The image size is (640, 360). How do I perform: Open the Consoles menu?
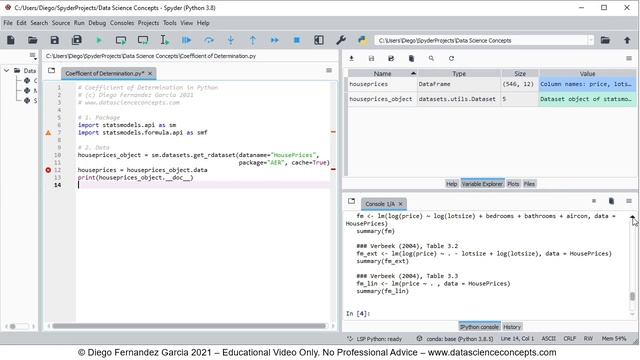[122, 23]
